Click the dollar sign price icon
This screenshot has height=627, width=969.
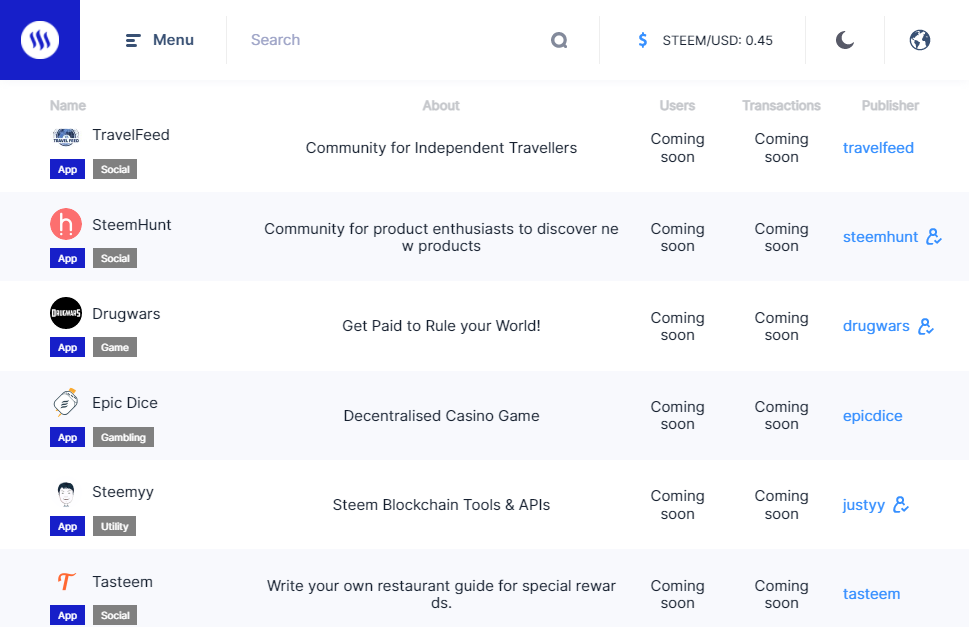(643, 40)
